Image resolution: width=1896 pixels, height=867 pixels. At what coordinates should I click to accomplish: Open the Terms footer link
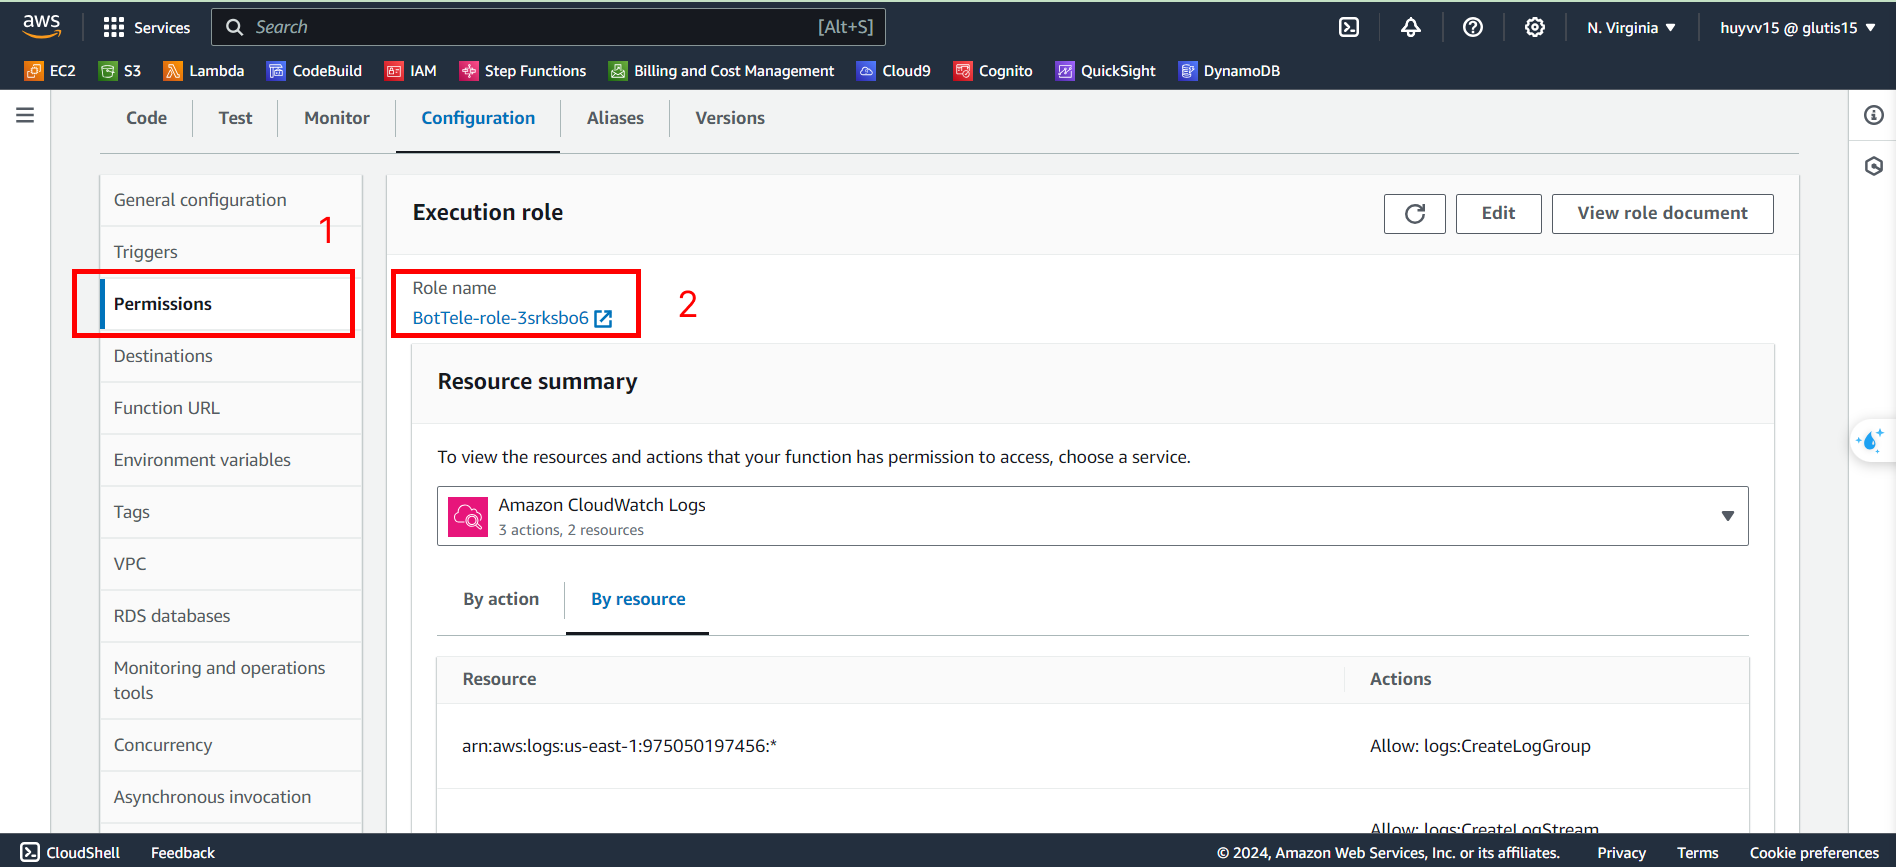pos(1697,853)
